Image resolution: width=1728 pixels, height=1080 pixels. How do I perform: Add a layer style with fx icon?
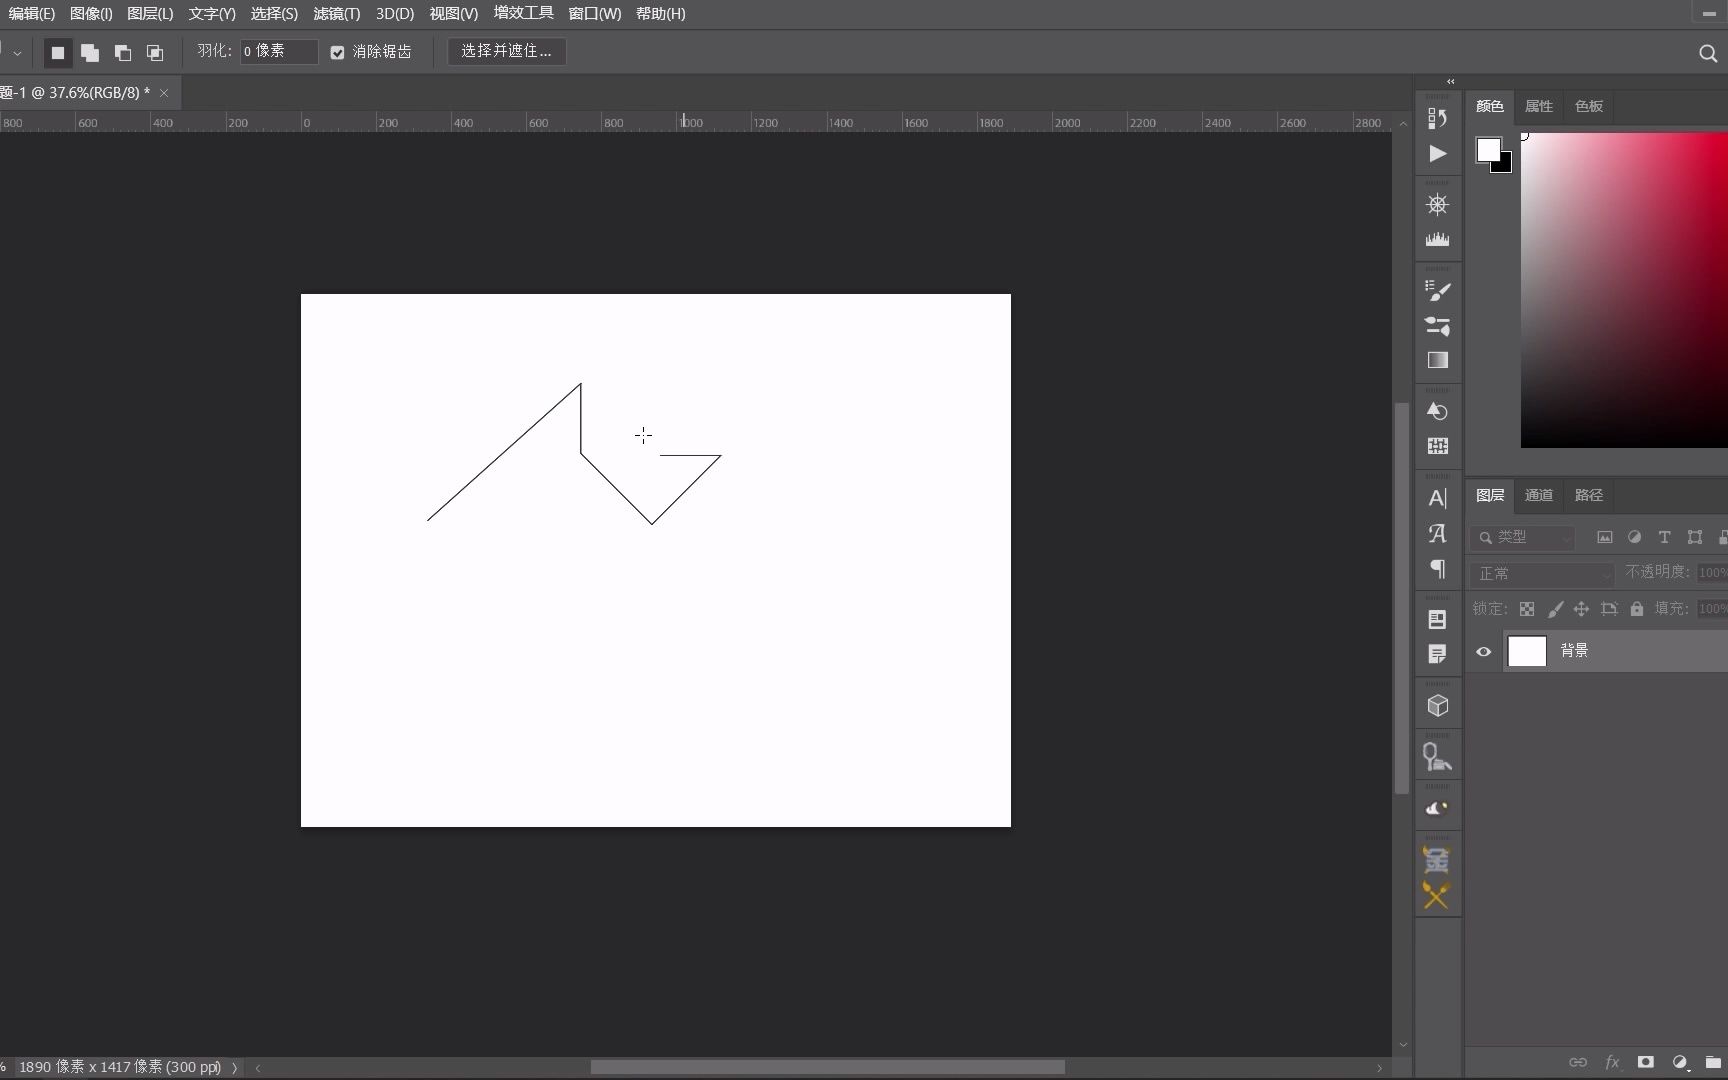click(x=1612, y=1062)
